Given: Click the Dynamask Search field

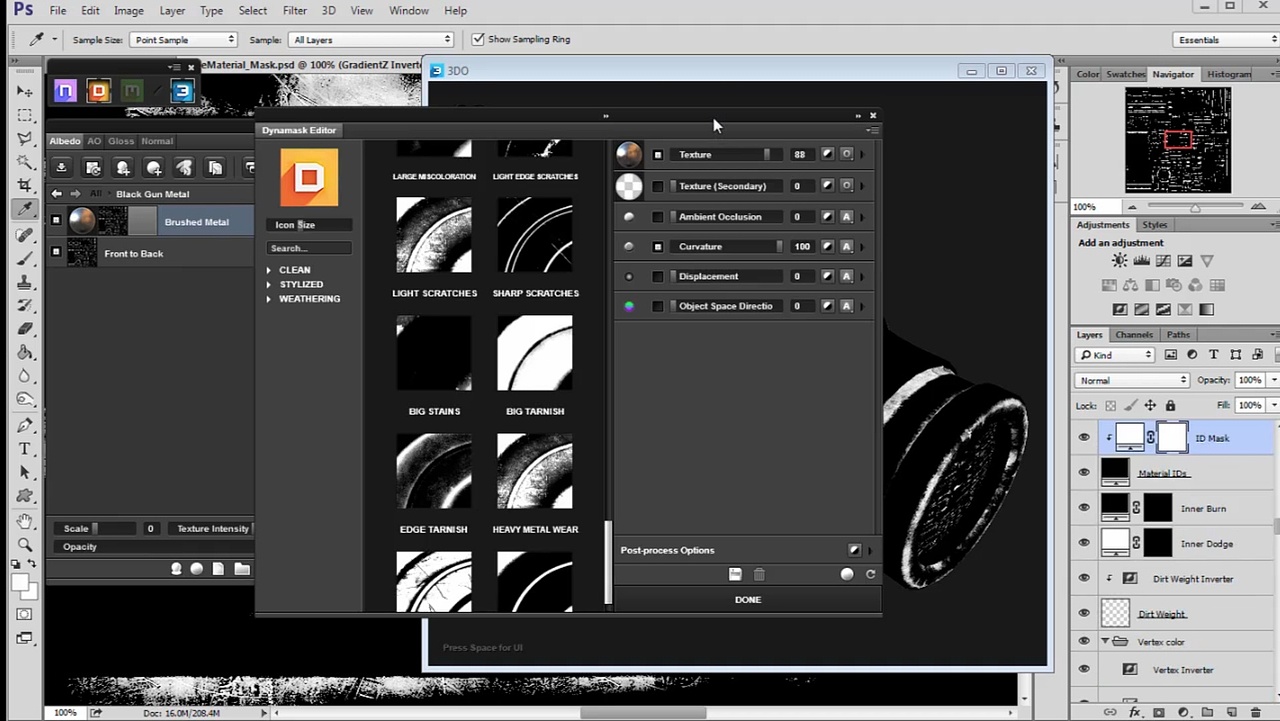Looking at the screenshot, I should point(309,248).
